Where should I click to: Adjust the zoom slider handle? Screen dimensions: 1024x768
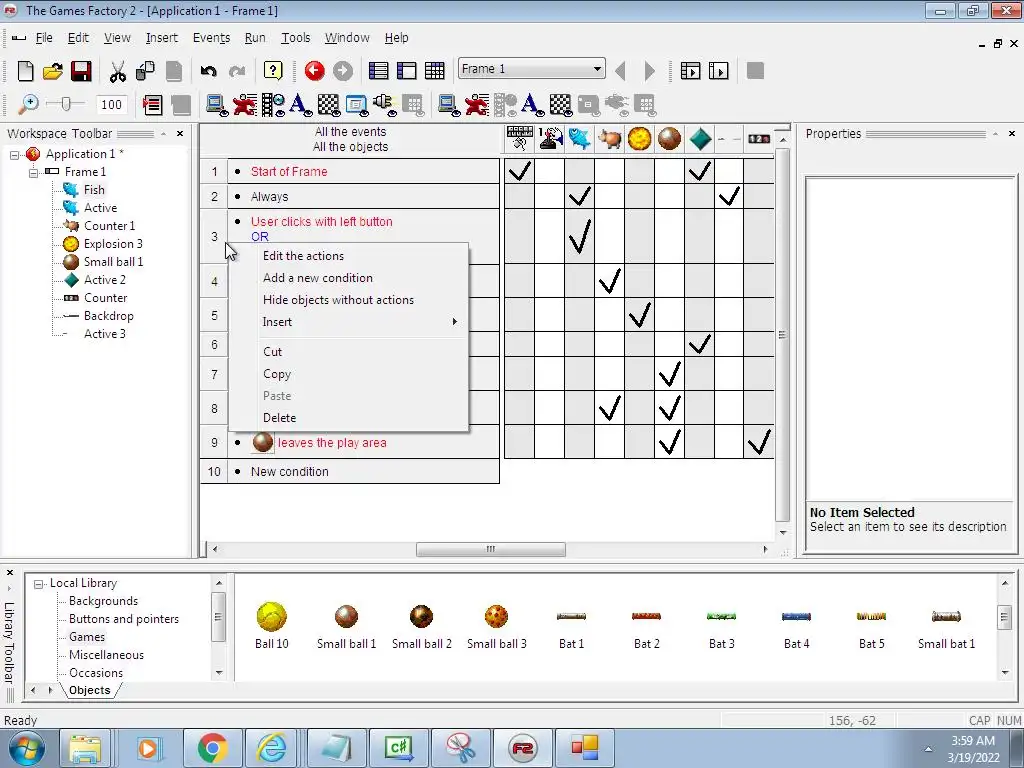pyautogui.click(x=65, y=104)
